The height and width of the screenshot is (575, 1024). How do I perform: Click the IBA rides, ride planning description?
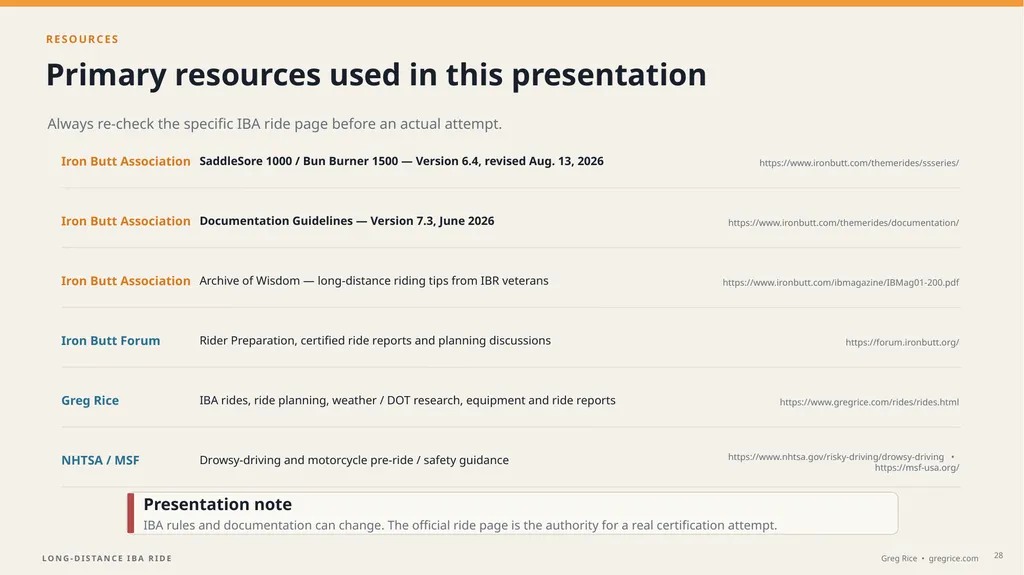click(408, 401)
